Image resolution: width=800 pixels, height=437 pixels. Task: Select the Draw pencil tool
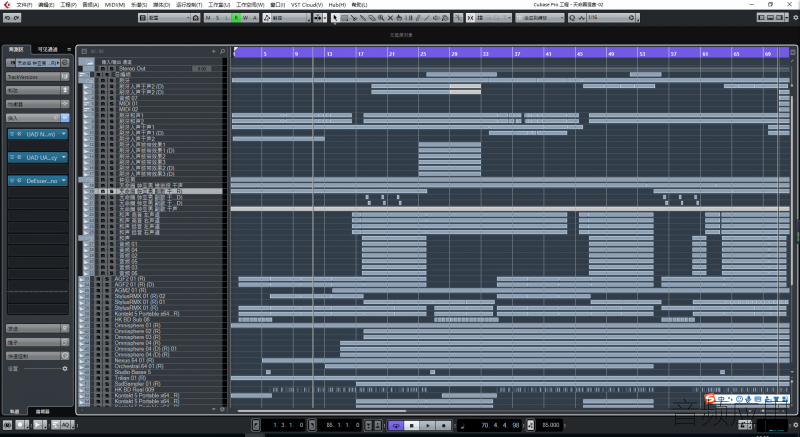418,18
